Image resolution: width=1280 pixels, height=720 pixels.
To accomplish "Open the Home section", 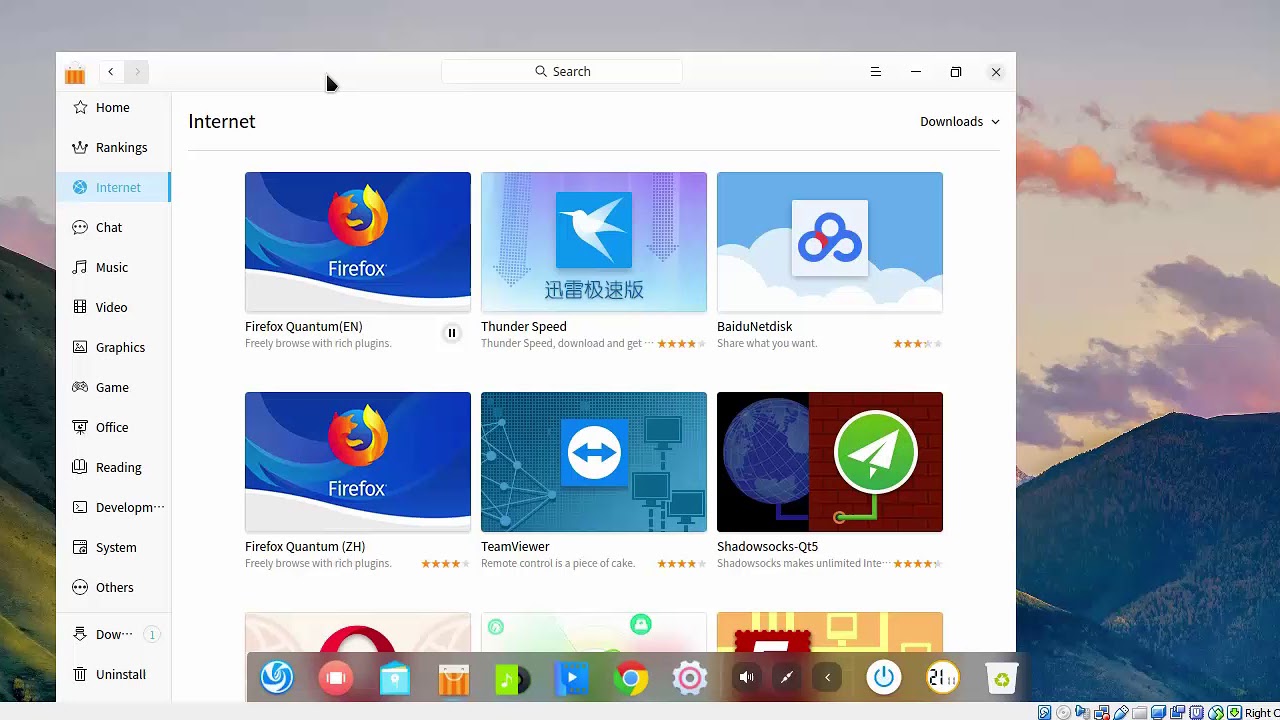I will (113, 107).
